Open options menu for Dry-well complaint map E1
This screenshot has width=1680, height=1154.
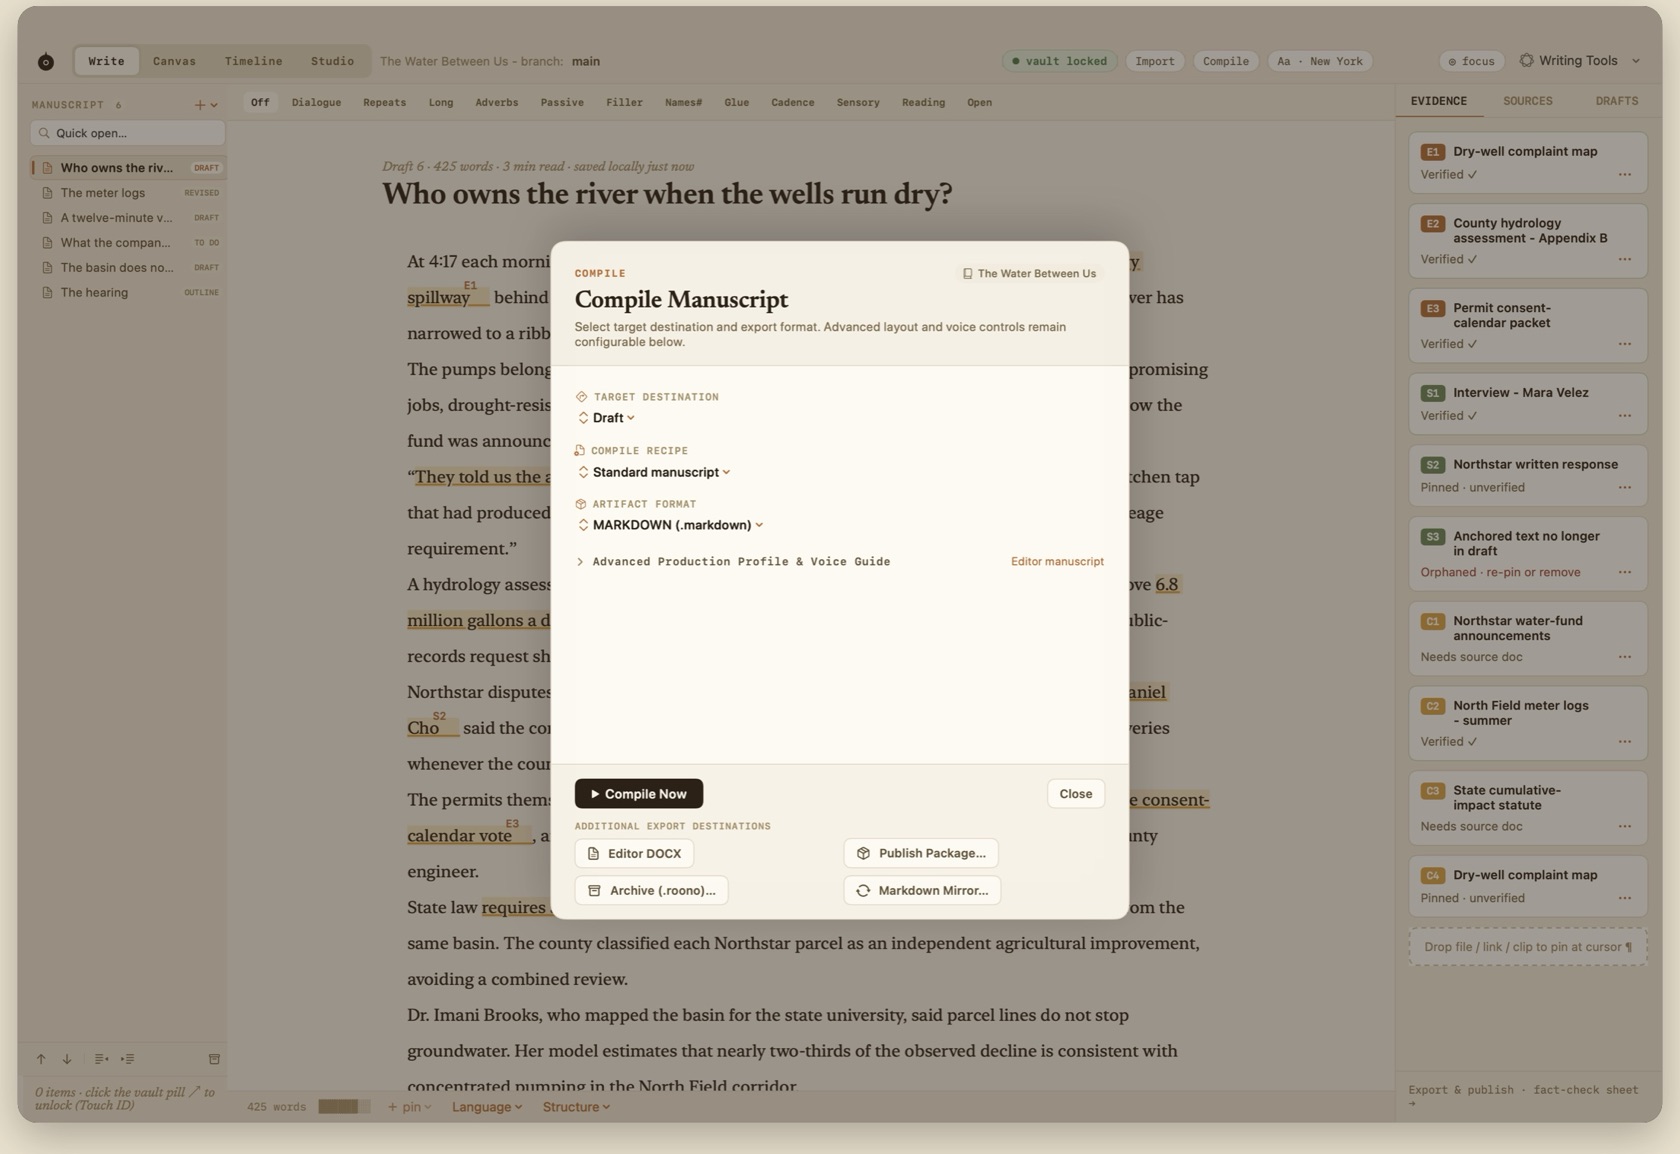click(x=1625, y=175)
